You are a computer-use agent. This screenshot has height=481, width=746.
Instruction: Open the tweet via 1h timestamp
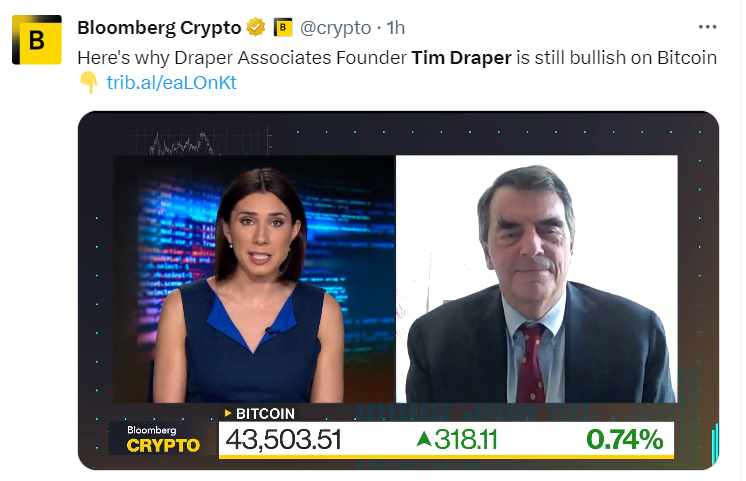coord(395,28)
